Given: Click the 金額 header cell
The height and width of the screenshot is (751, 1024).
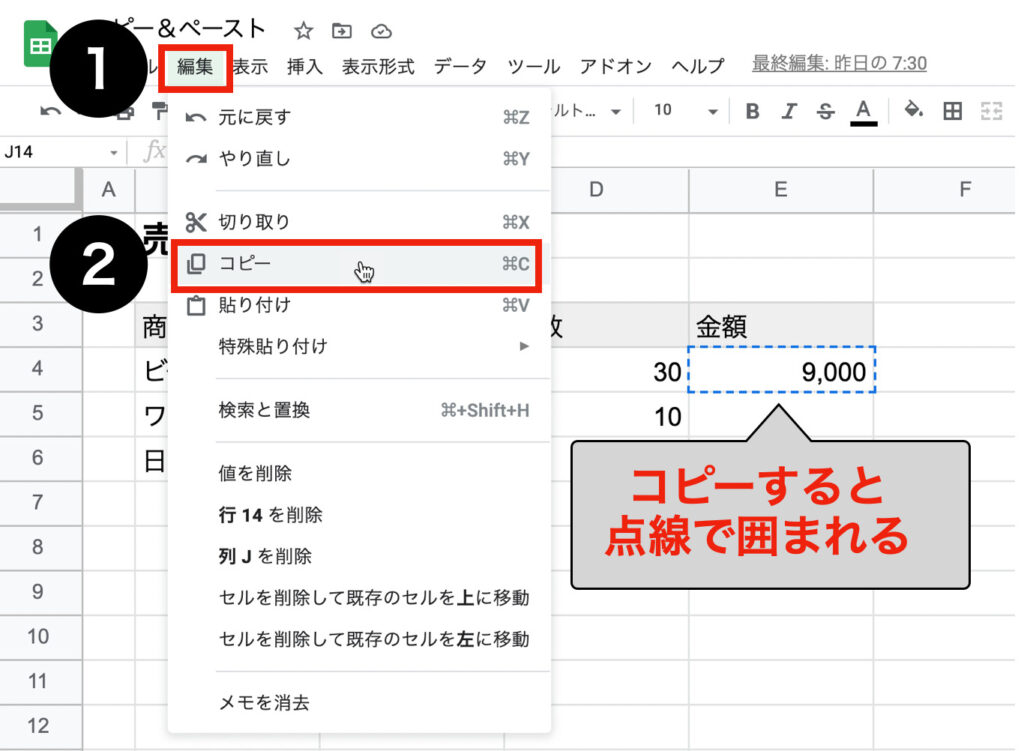Looking at the screenshot, I should [781, 325].
